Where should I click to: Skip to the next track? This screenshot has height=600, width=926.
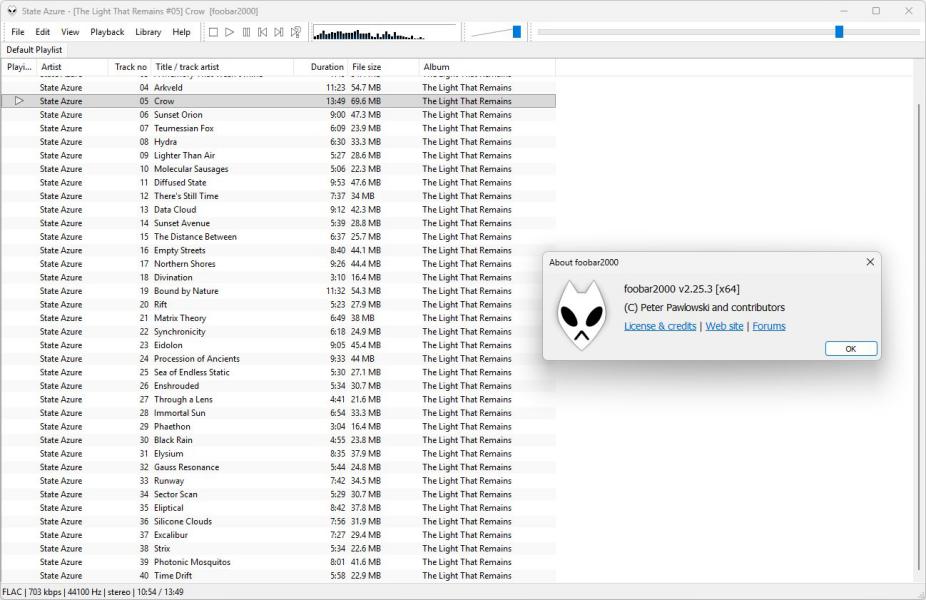click(x=279, y=32)
